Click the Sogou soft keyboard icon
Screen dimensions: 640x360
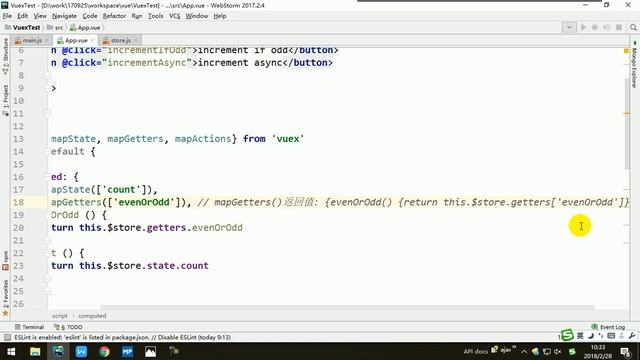click(x=611, y=336)
